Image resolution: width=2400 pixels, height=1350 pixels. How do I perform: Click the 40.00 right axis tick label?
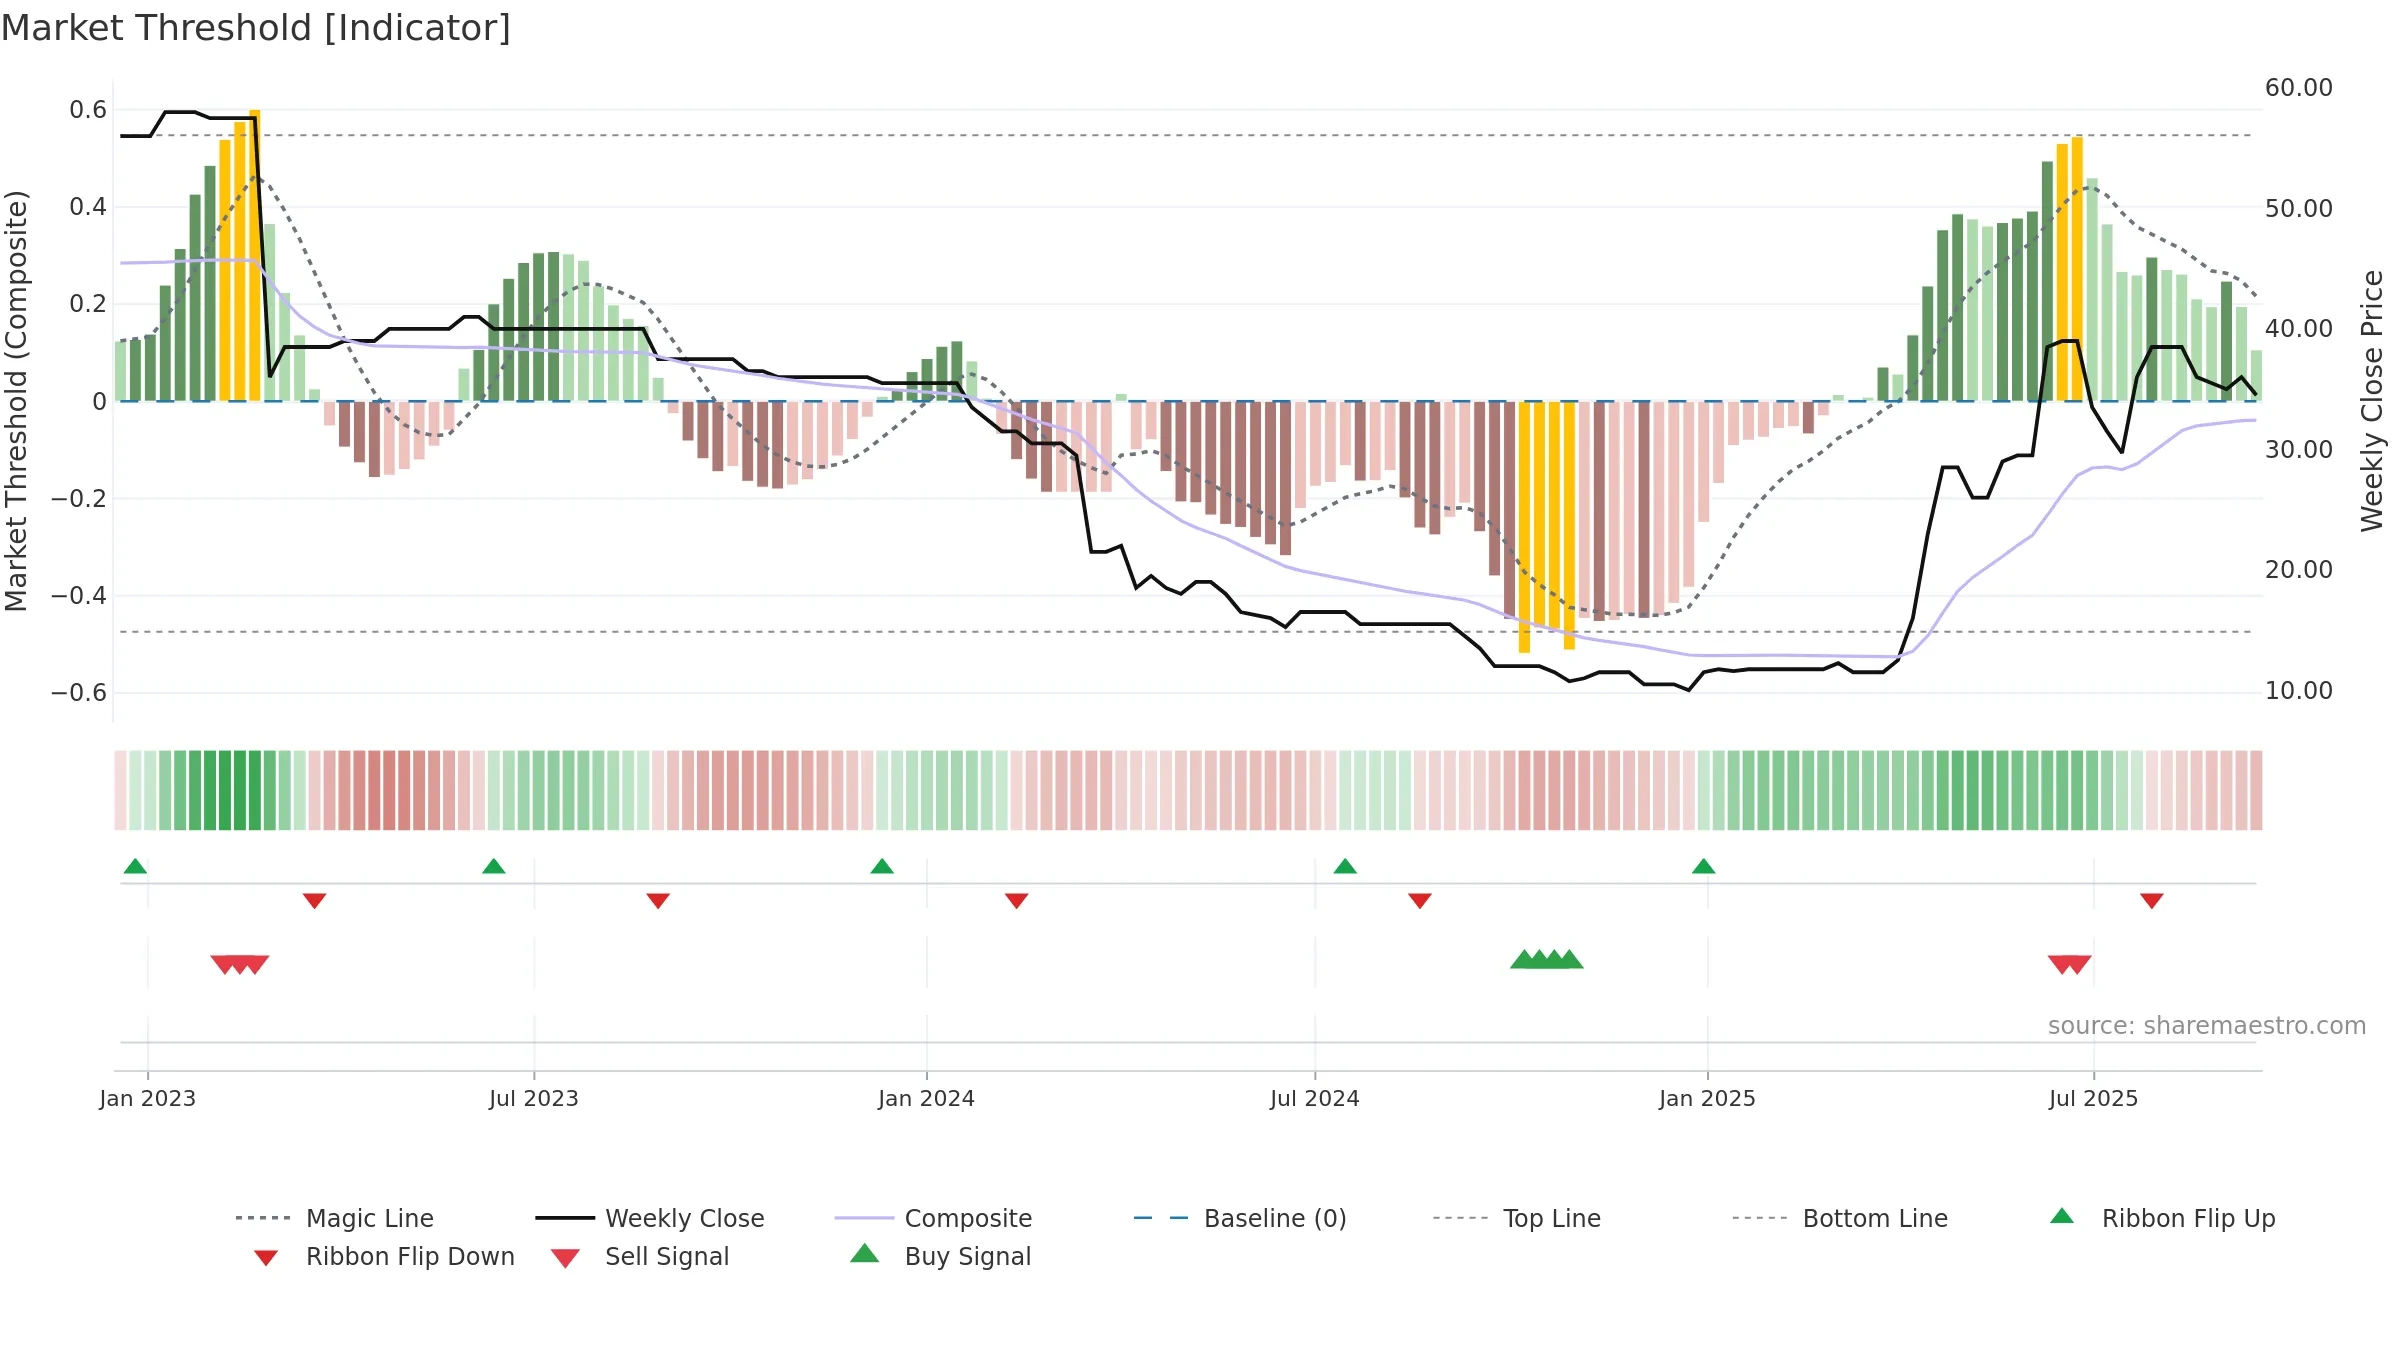click(x=2299, y=329)
